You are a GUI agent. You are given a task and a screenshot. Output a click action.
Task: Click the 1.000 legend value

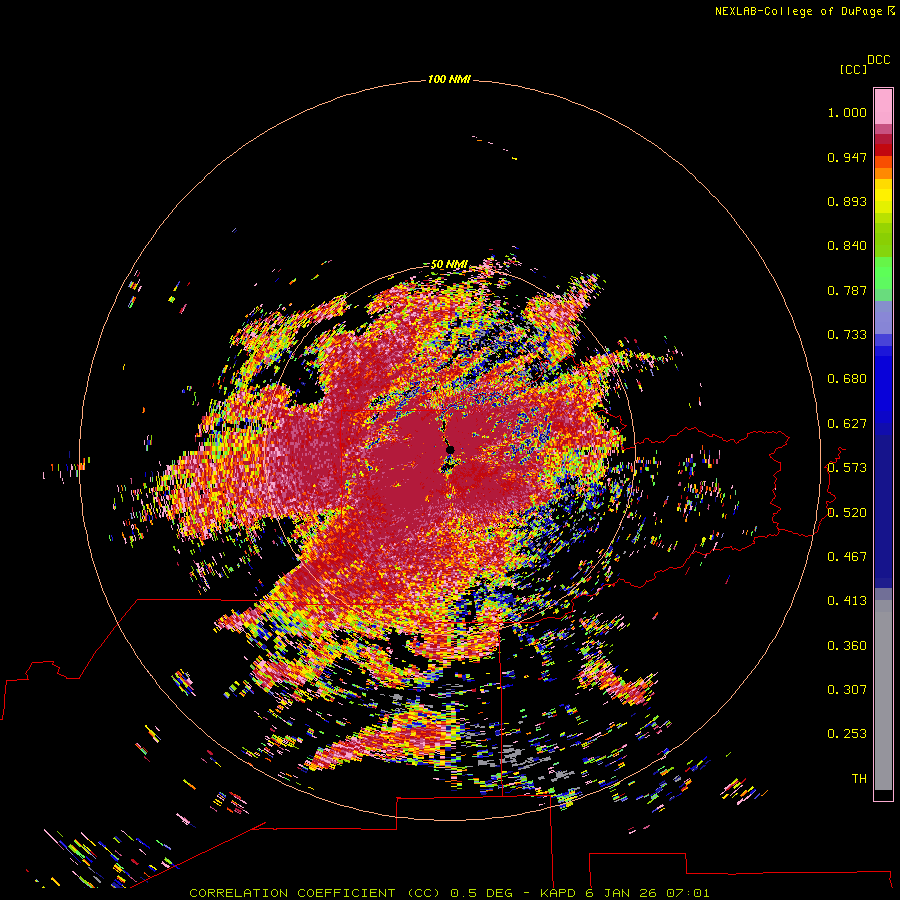click(847, 112)
